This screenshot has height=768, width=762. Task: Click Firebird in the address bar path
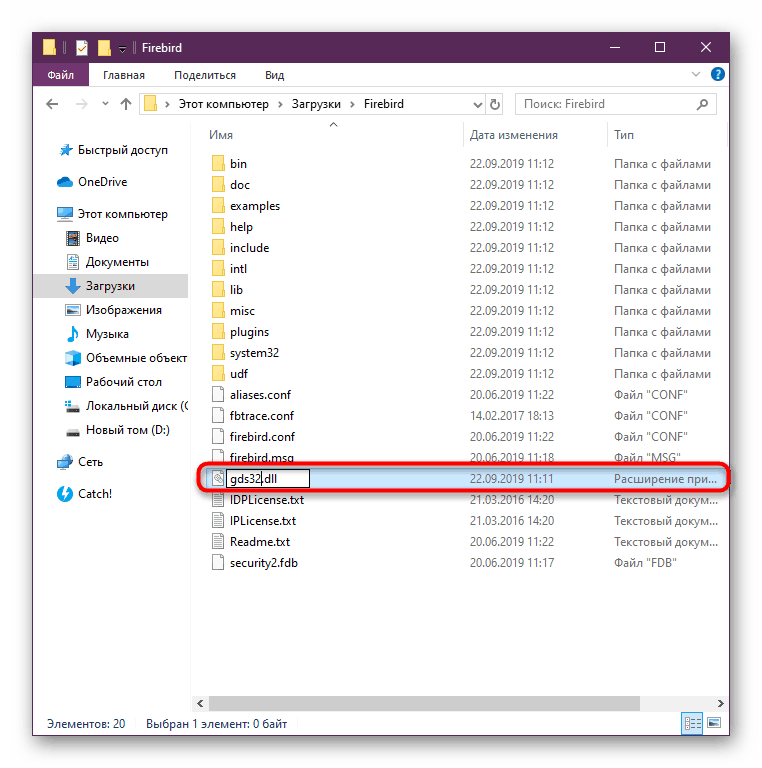pos(383,104)
